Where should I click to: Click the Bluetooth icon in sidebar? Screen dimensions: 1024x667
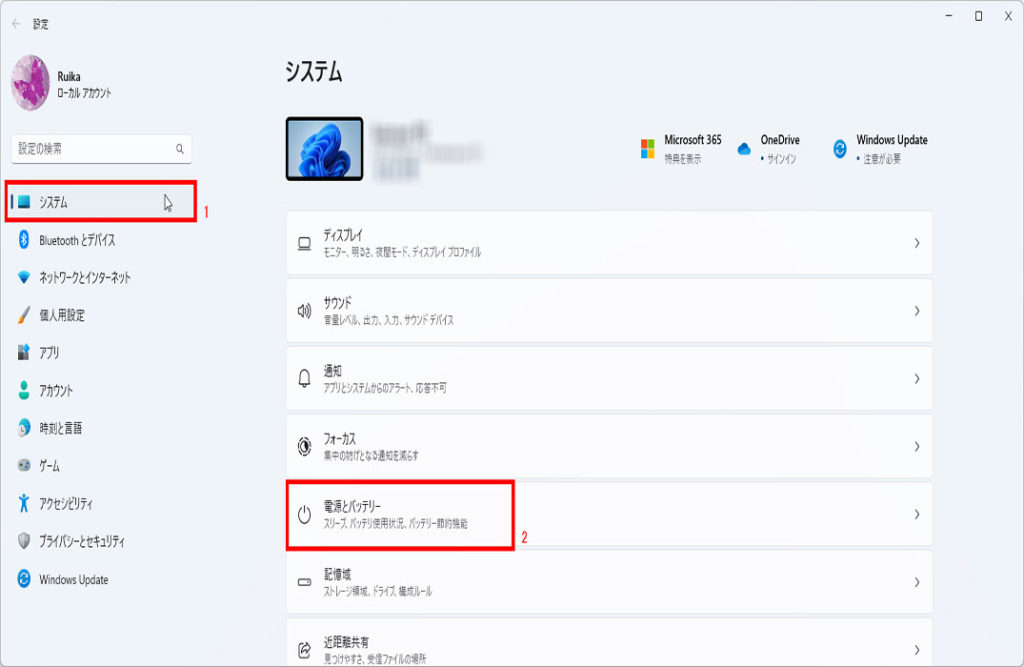[x=24, y=240]
